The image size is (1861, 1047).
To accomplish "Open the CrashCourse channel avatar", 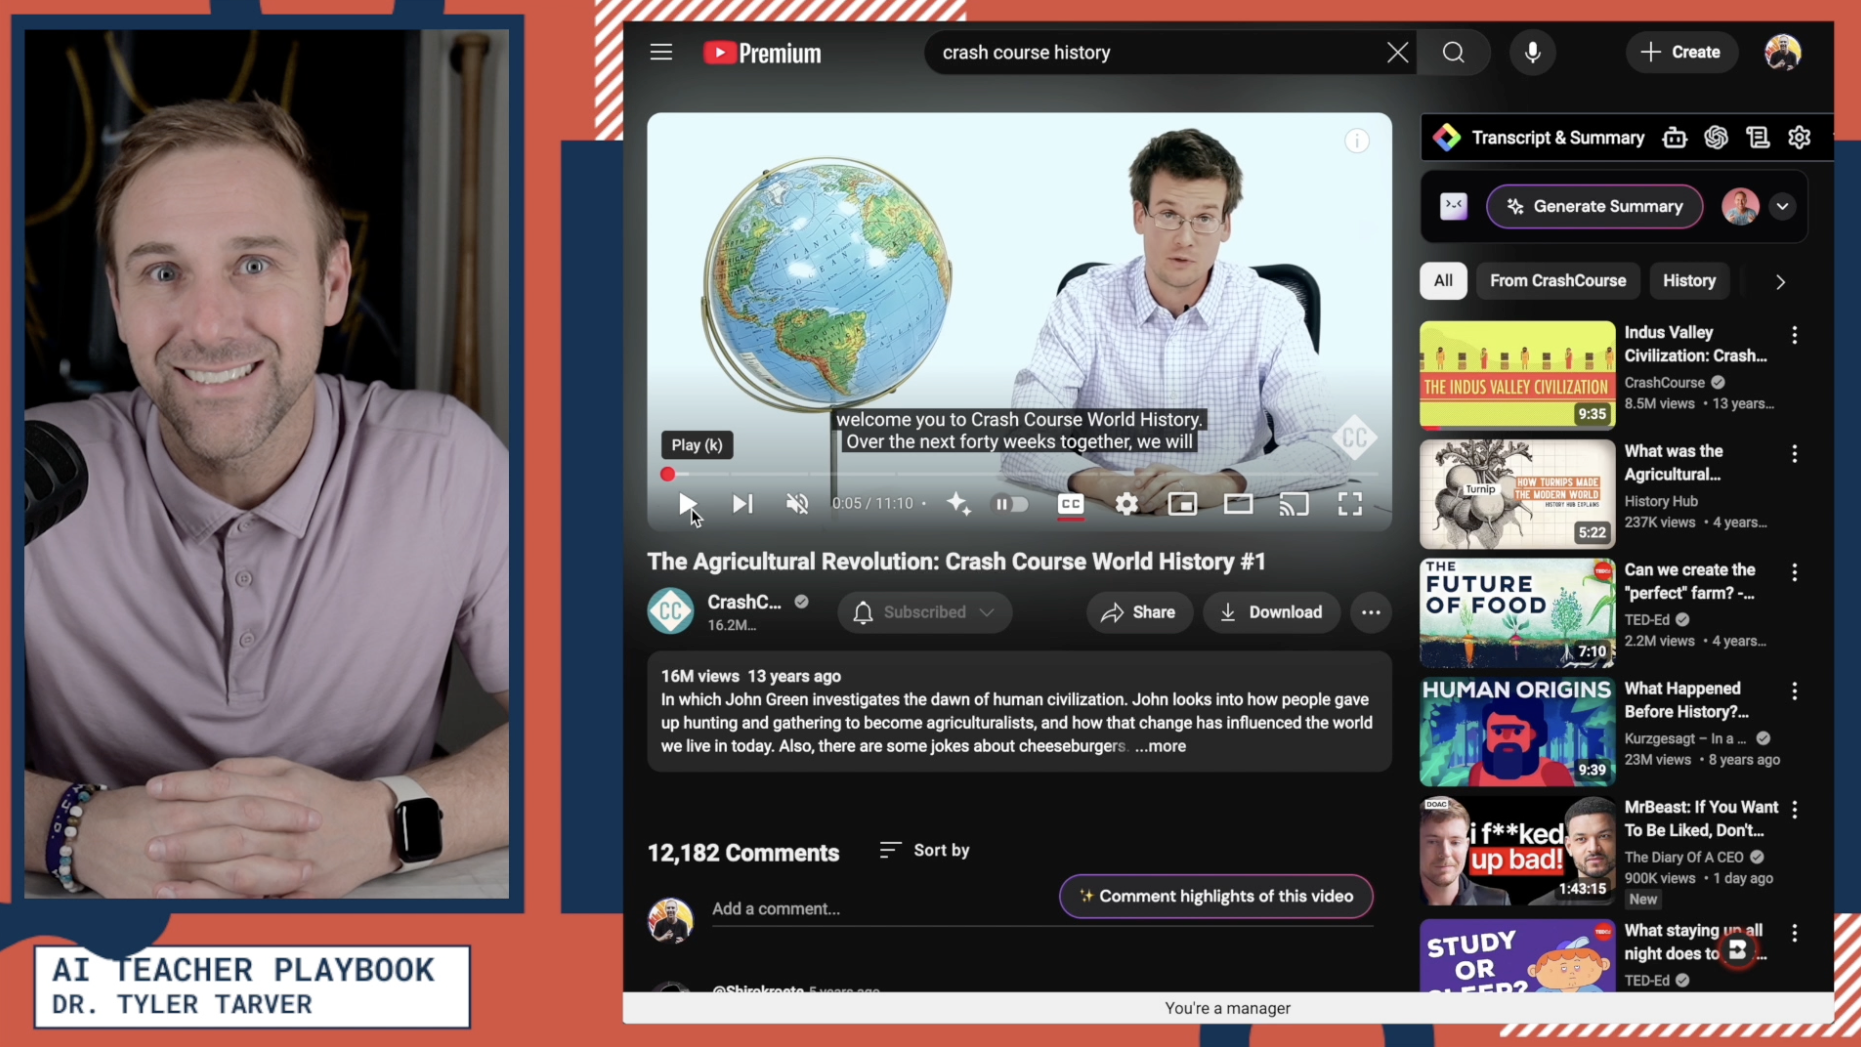I will [x=670, y=611].
